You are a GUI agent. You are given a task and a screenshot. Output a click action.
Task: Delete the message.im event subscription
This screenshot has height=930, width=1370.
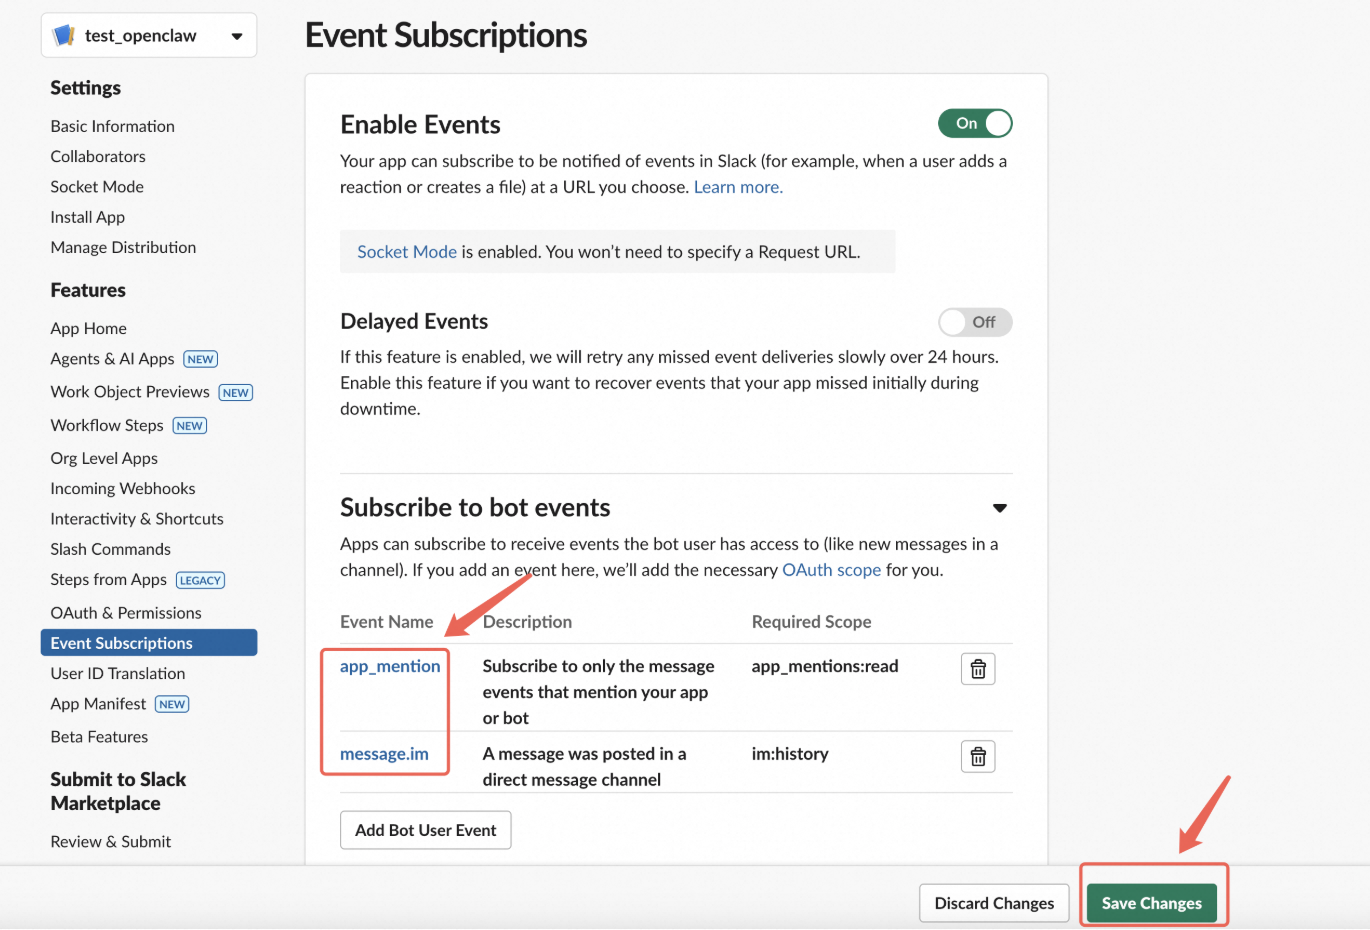(x=978, y=757)
